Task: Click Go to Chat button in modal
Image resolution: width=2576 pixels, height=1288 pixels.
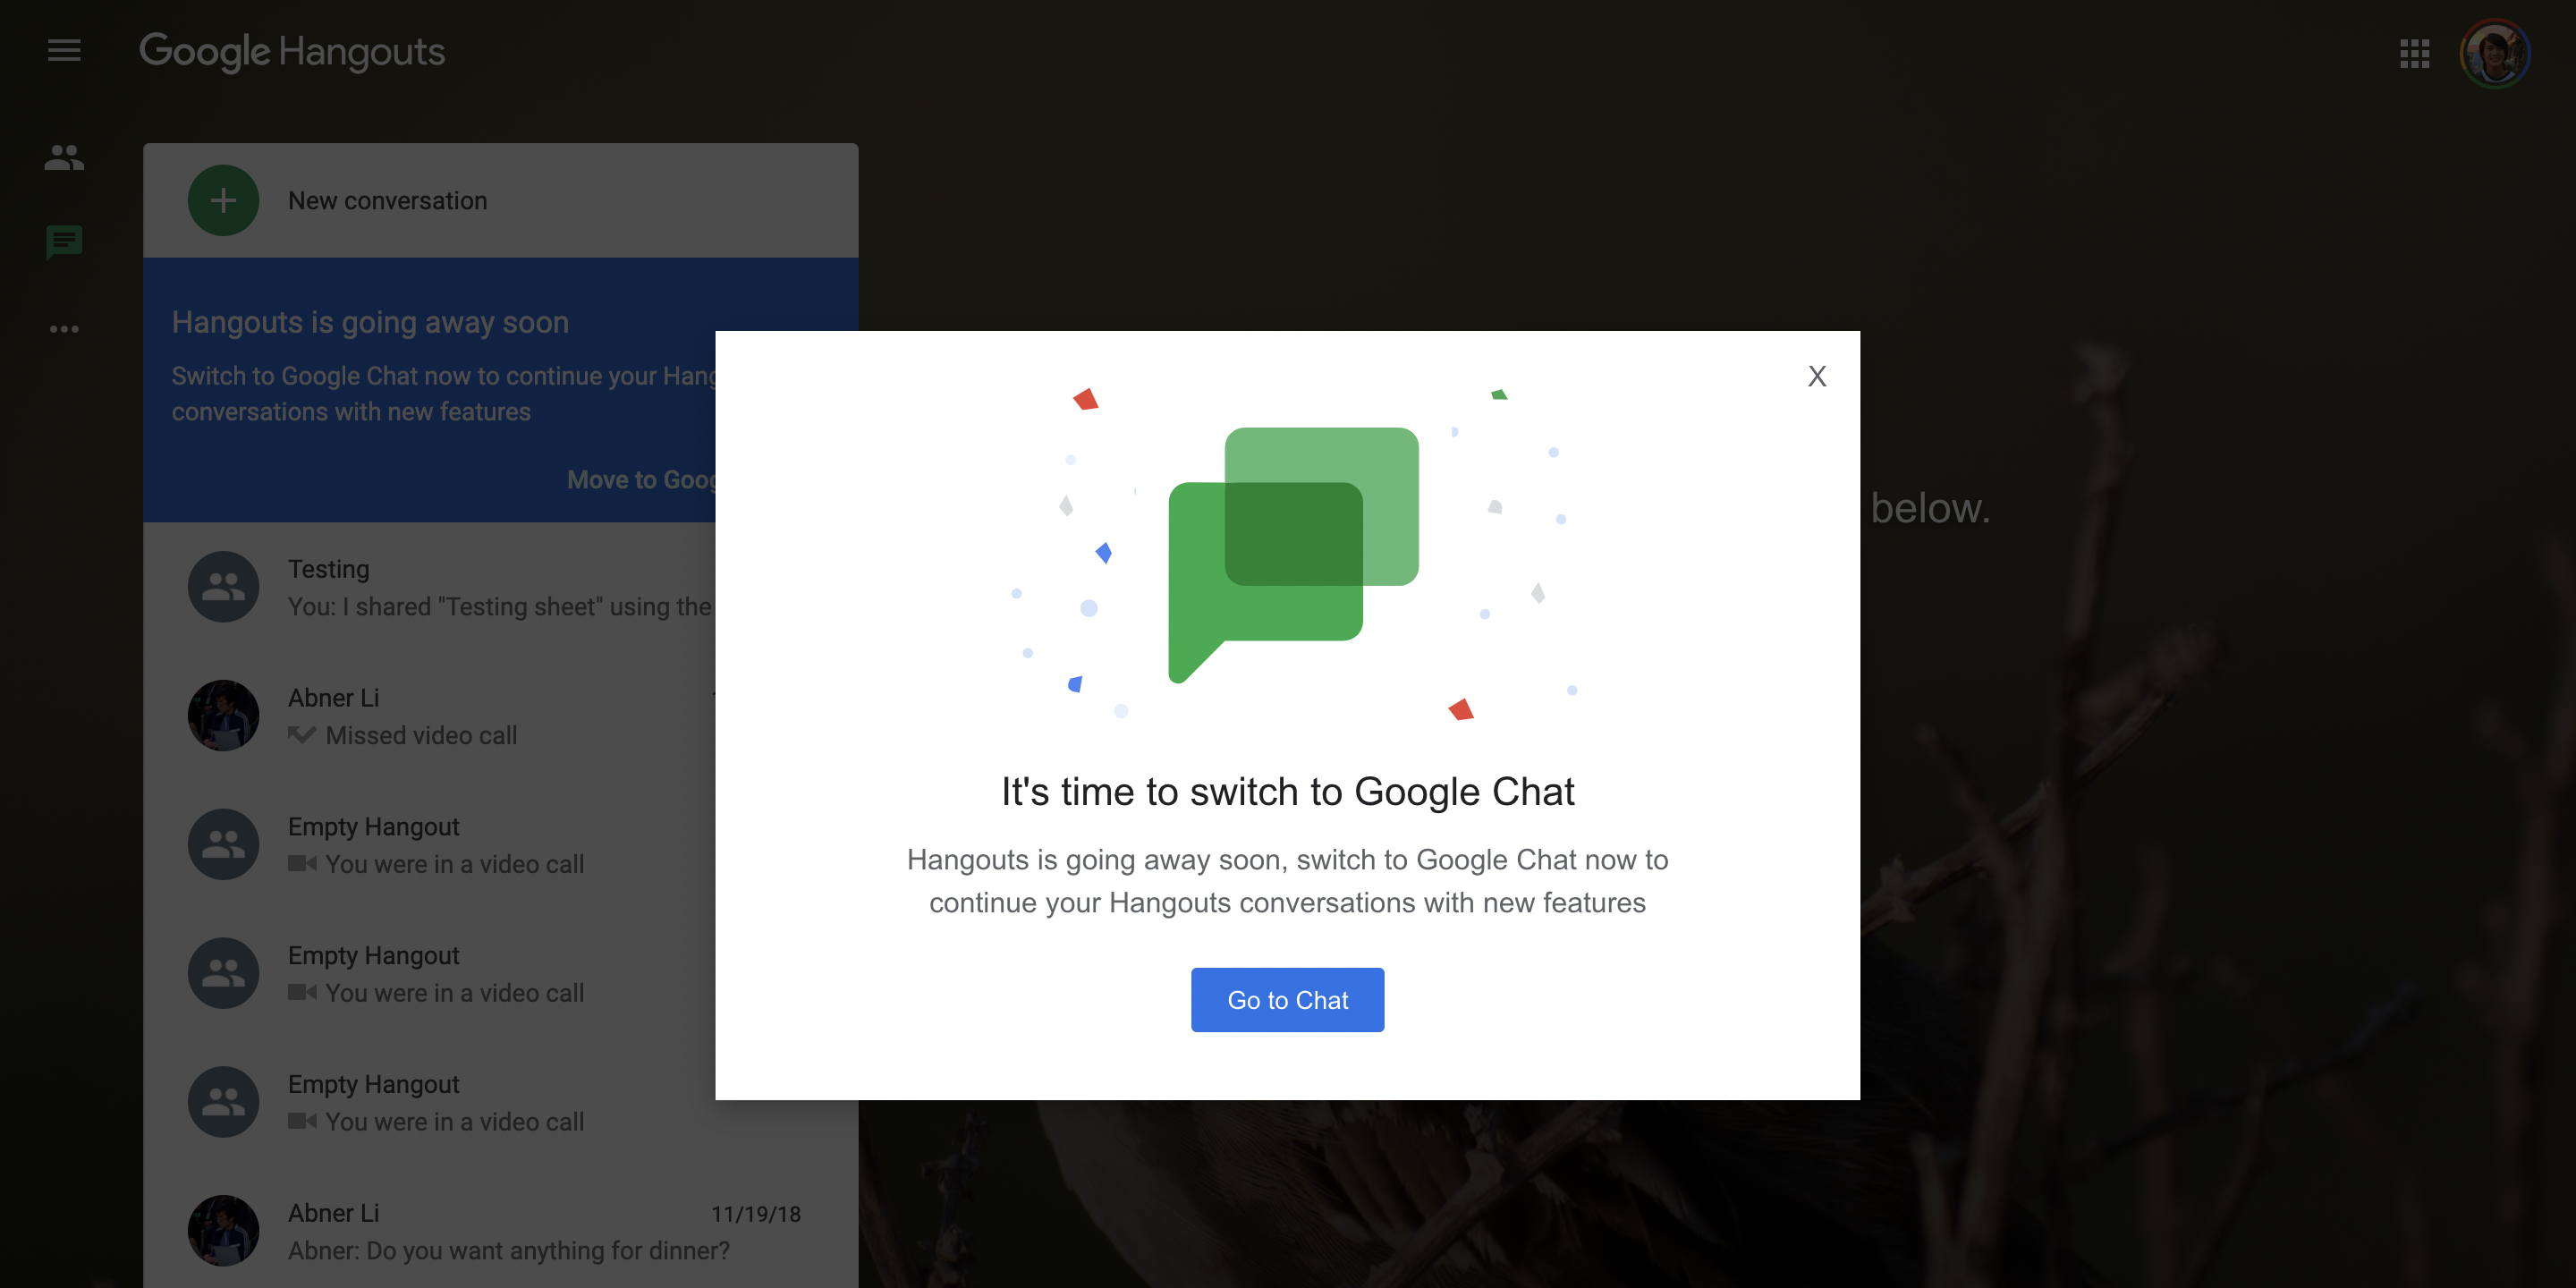Action: point(1288,999)
